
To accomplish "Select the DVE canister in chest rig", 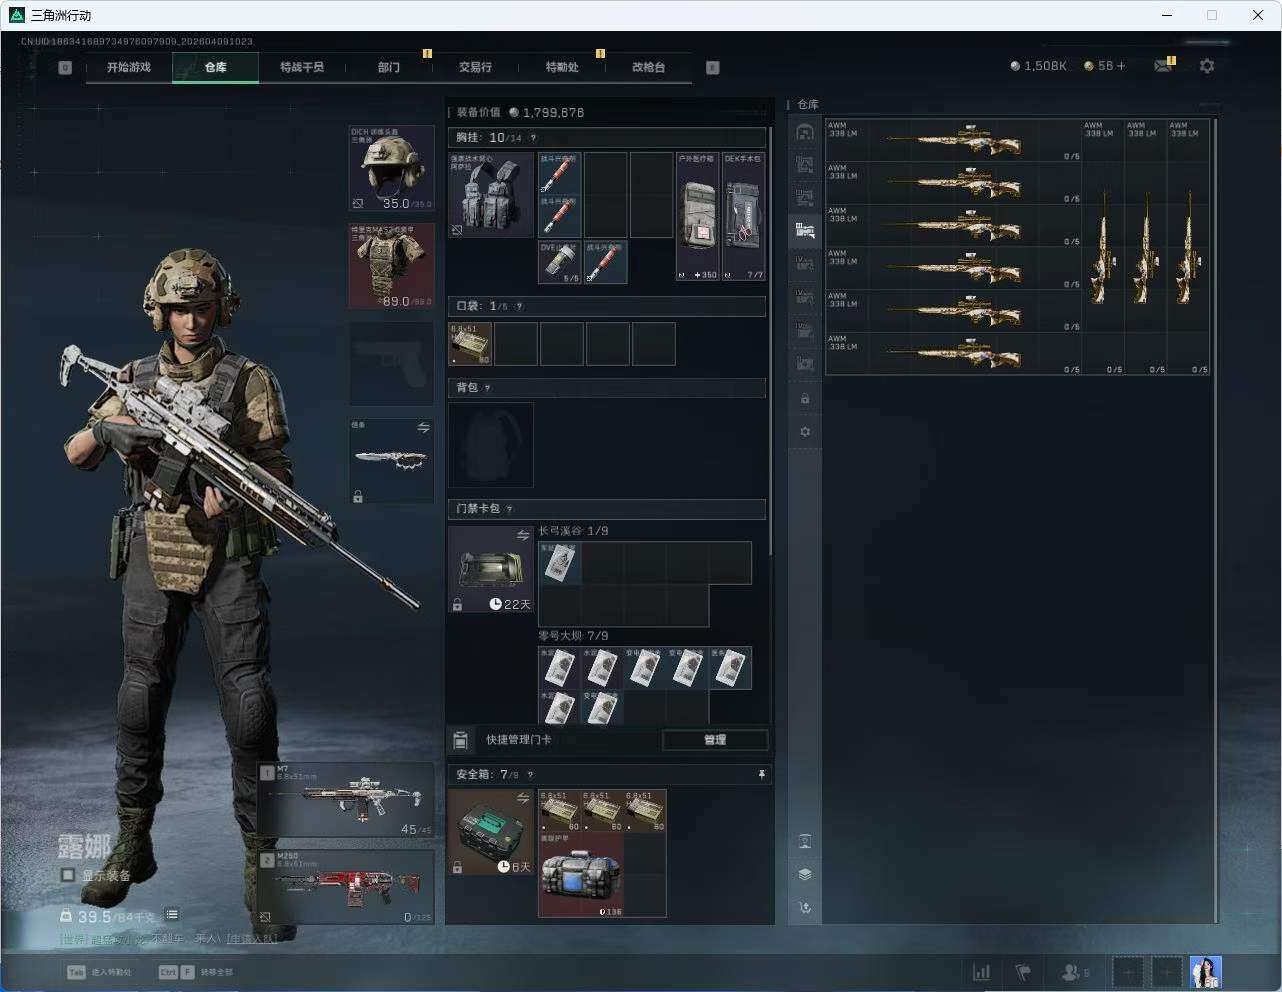I will pyautogui.click(x=560, y=262).
